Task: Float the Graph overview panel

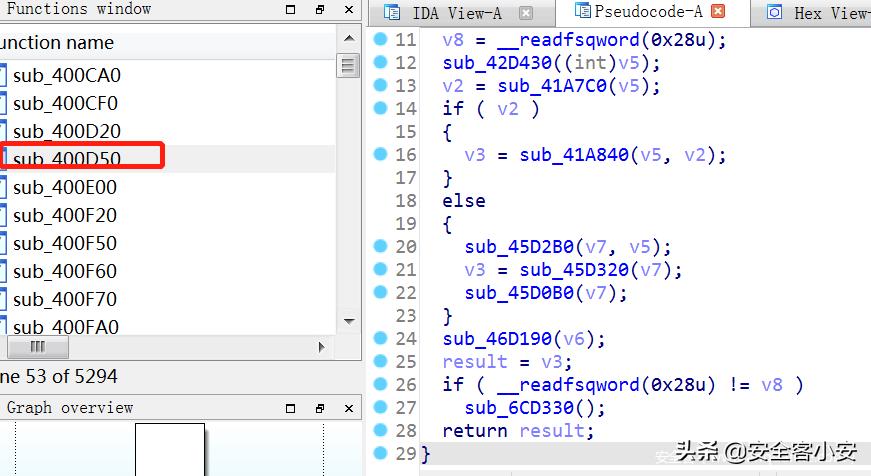Action: [320, 408]
